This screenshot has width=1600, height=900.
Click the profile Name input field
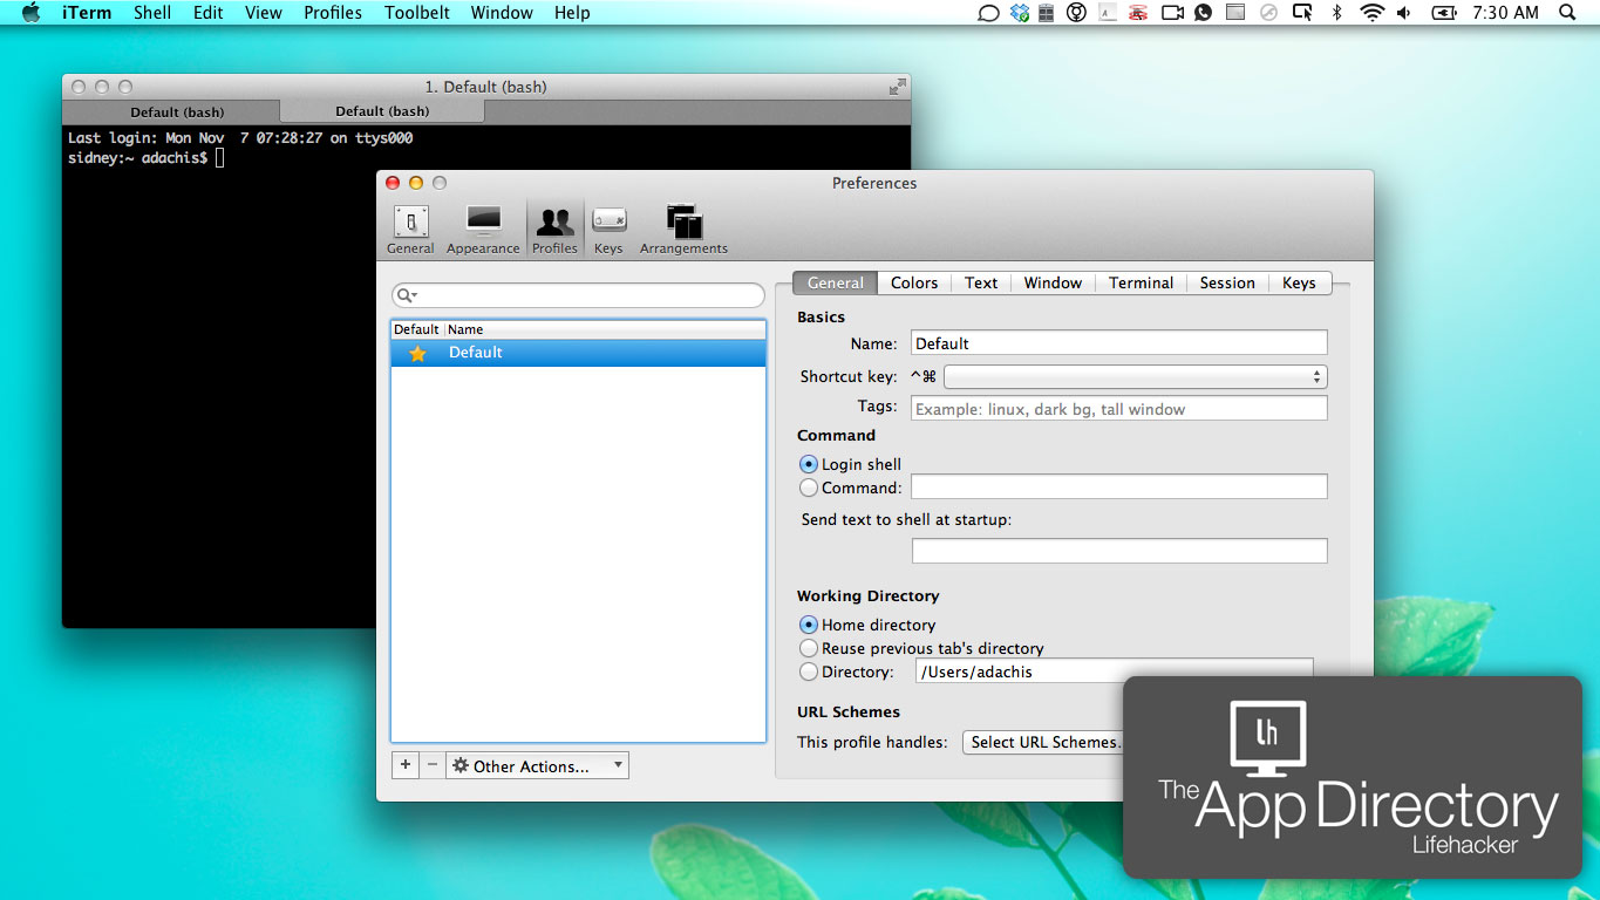click(x=1119, y=343)
